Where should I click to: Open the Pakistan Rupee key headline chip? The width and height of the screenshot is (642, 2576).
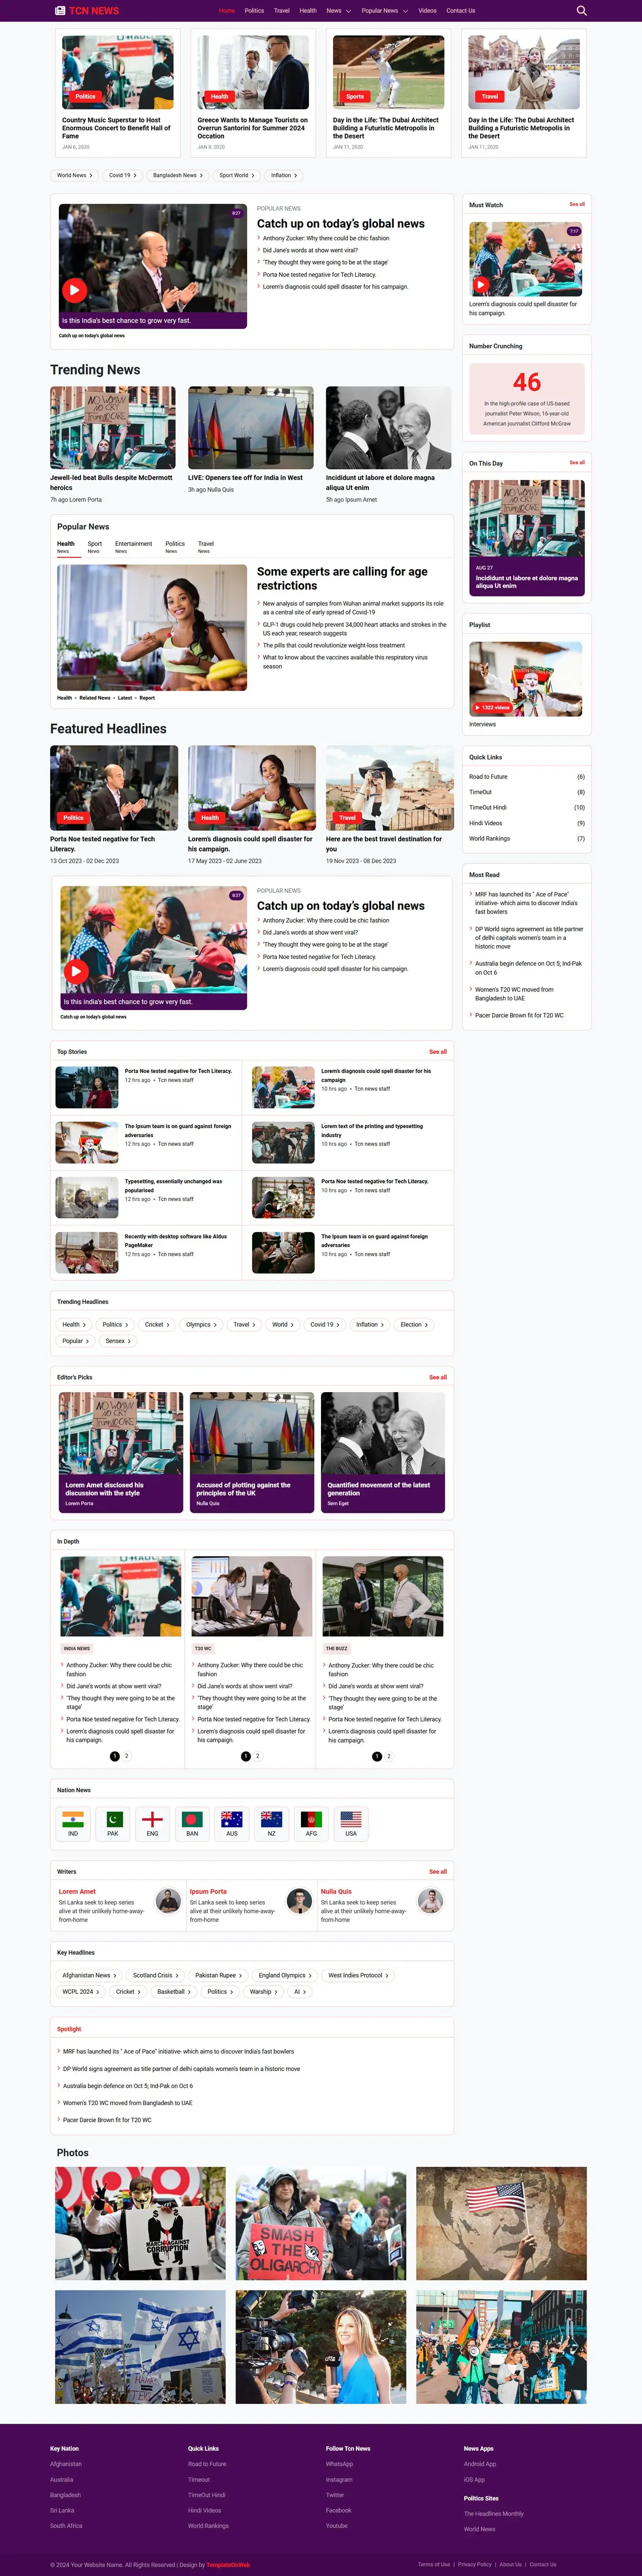click(218, 1975)
